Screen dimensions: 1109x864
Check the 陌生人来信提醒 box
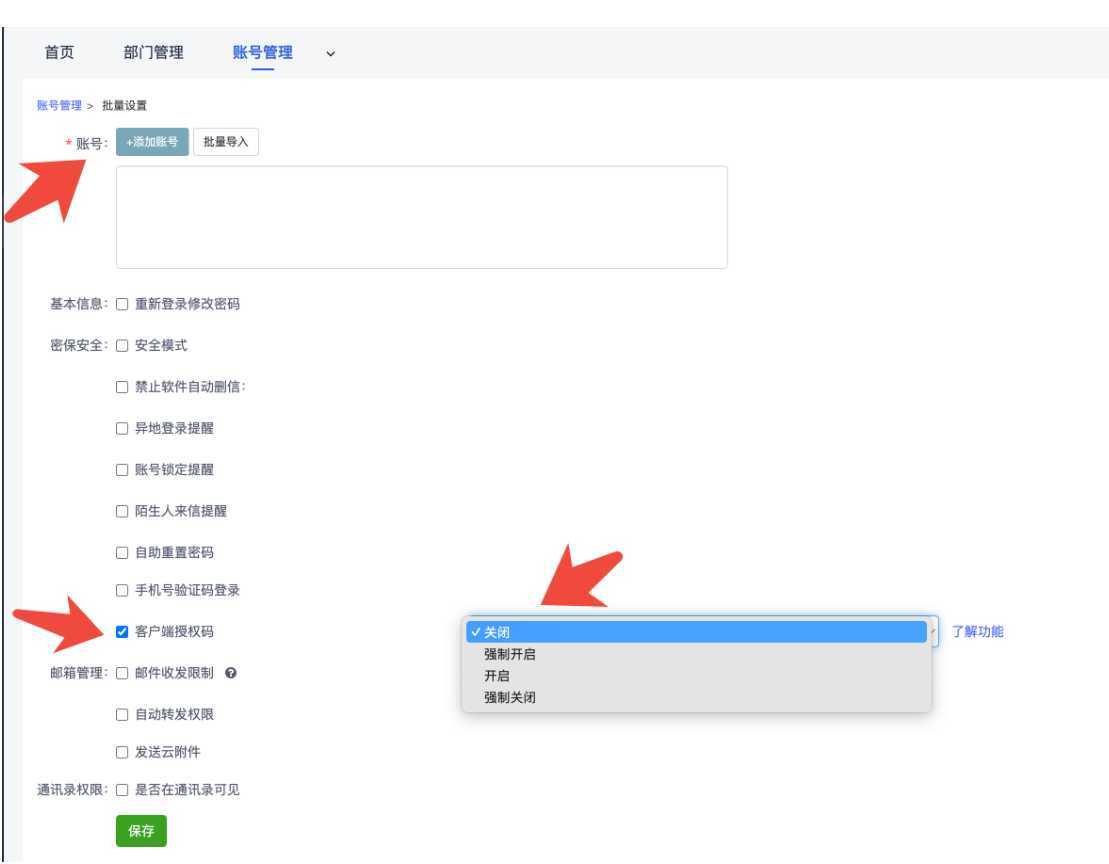(122, 511)
